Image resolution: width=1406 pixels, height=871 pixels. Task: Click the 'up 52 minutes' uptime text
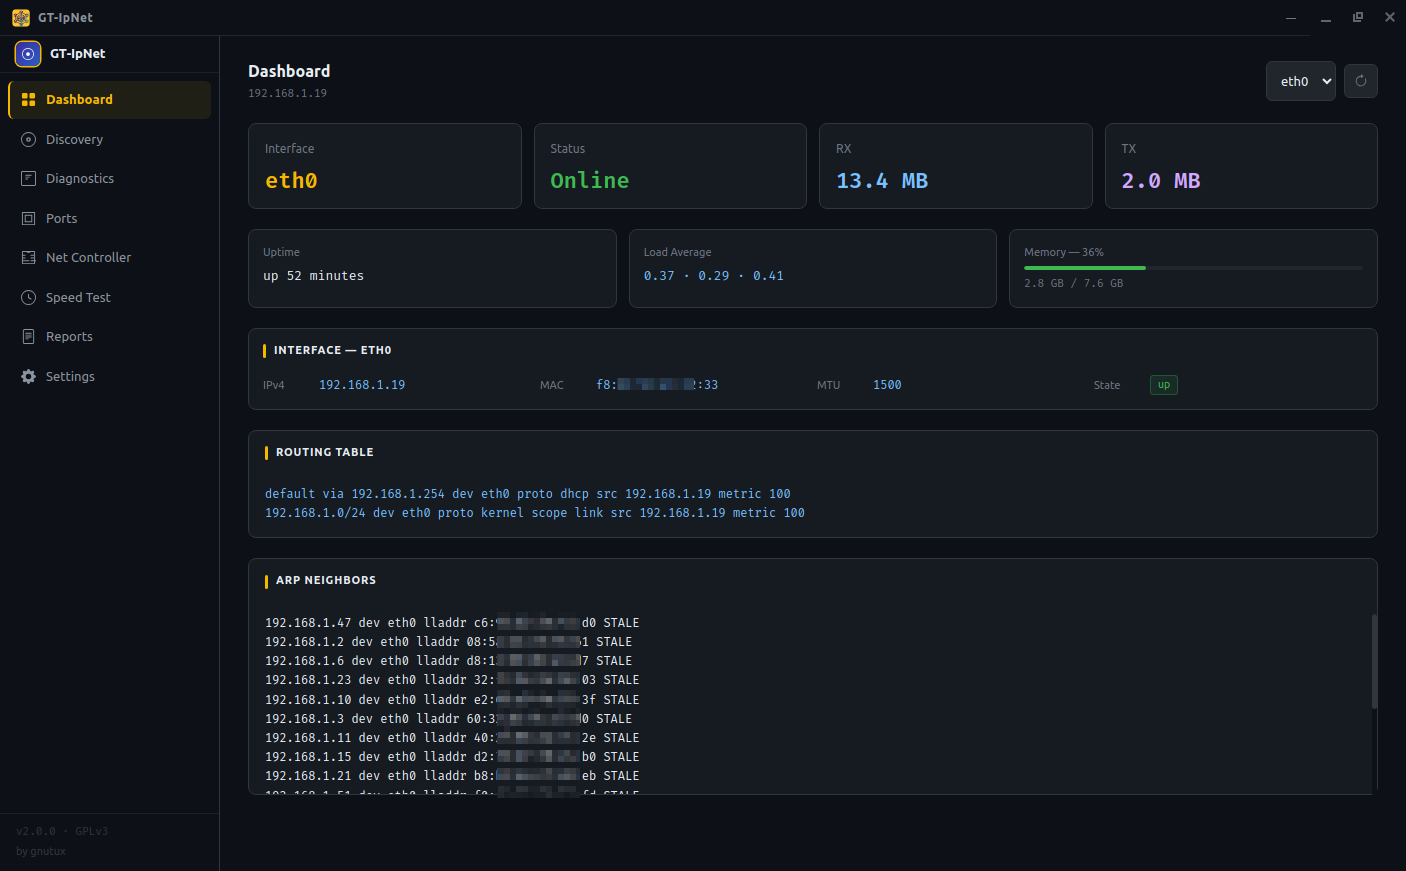pyautogui.click(x=313, y=276)
